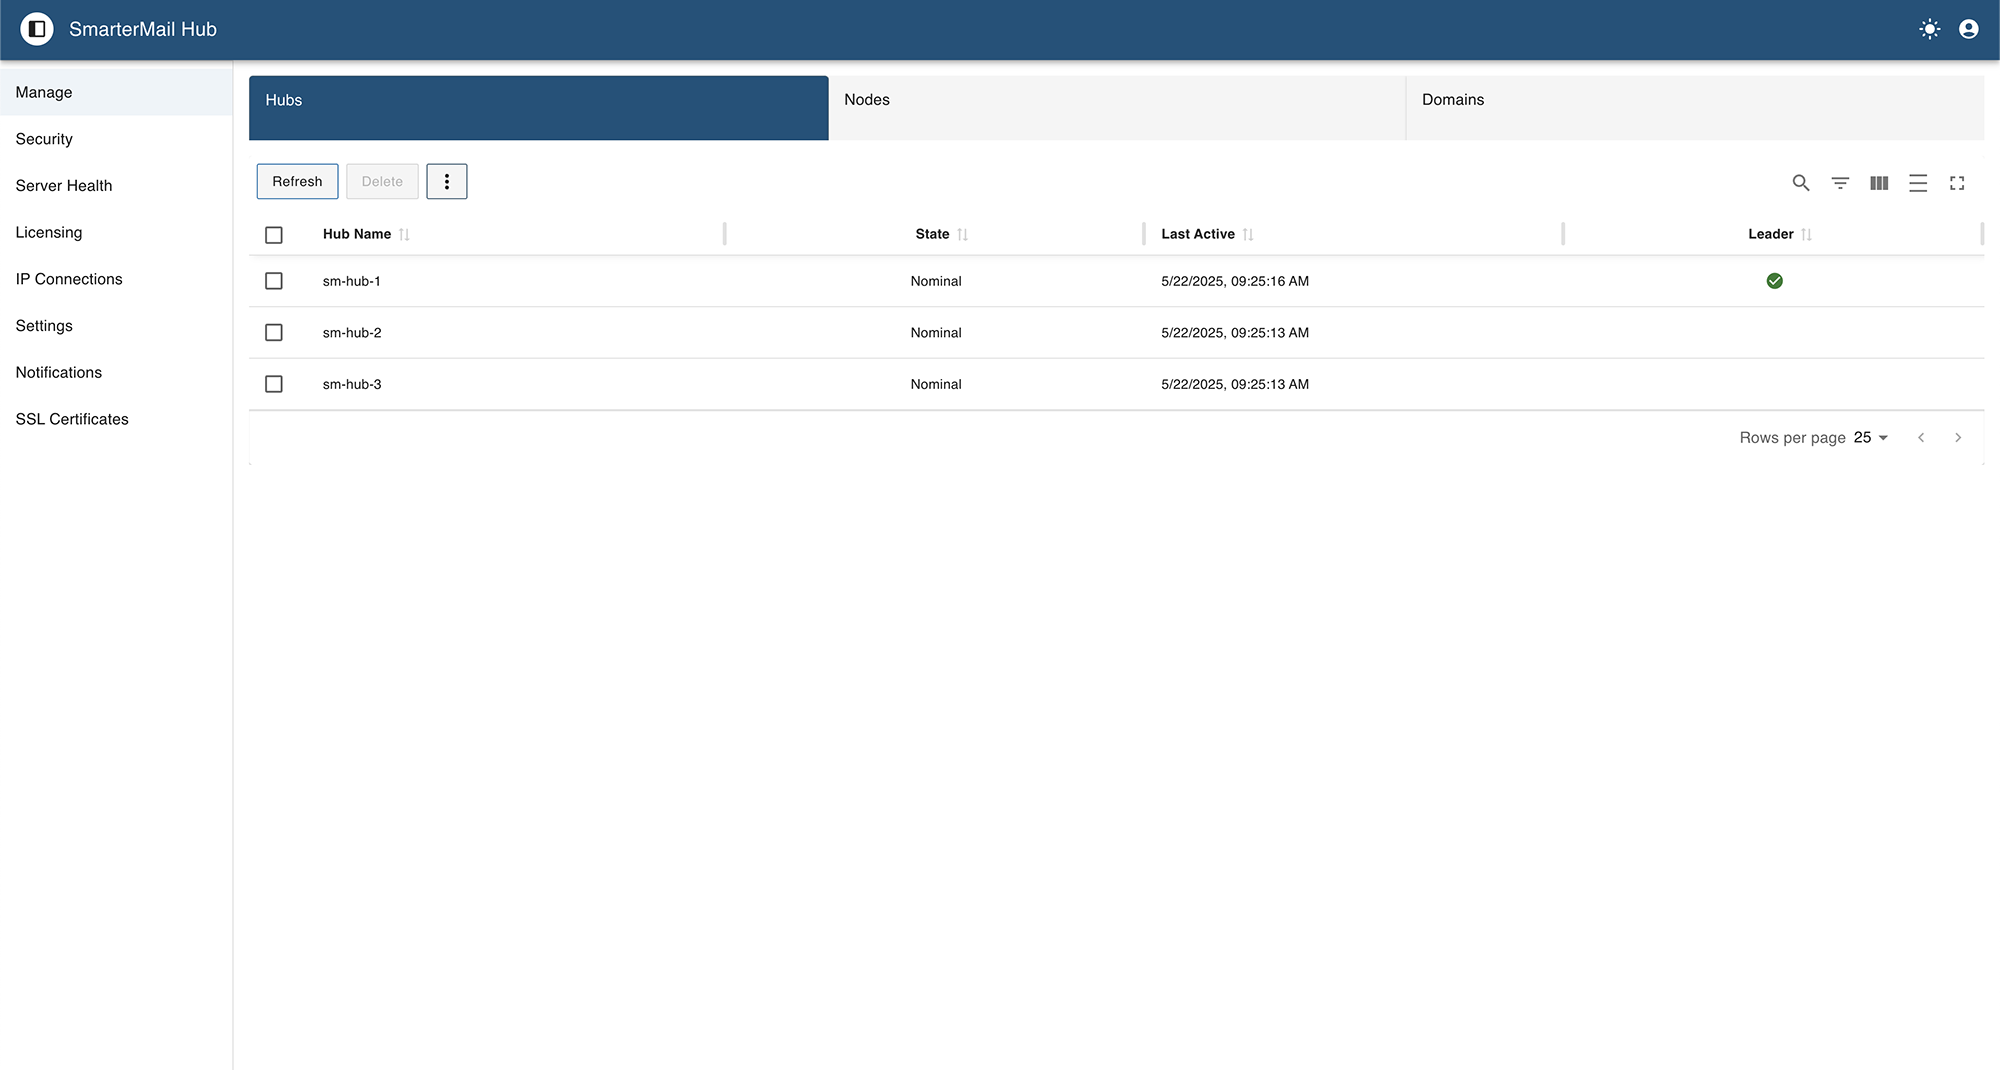Sort by Hub Name arrows icon
Viewport: 2000px width, 1070px height.
[404, 234]
